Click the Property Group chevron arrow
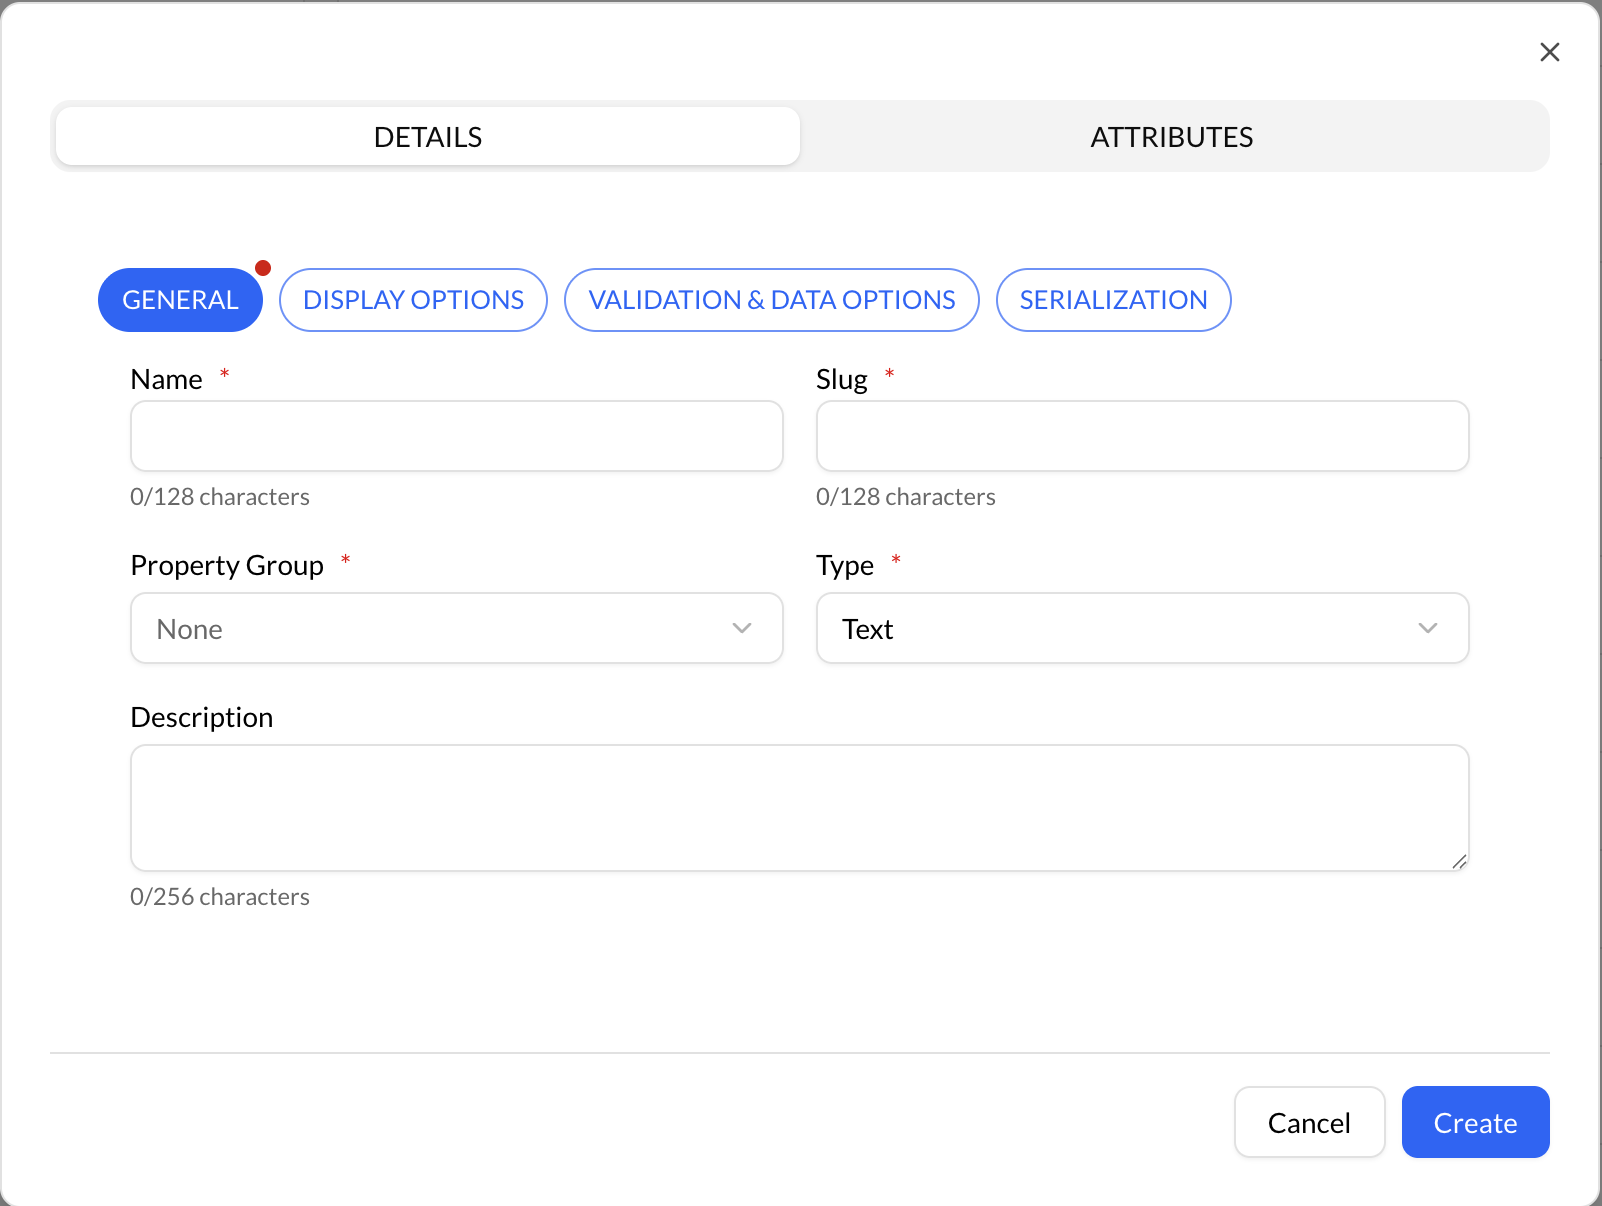1602x1206 pixels. click(742, 628)
